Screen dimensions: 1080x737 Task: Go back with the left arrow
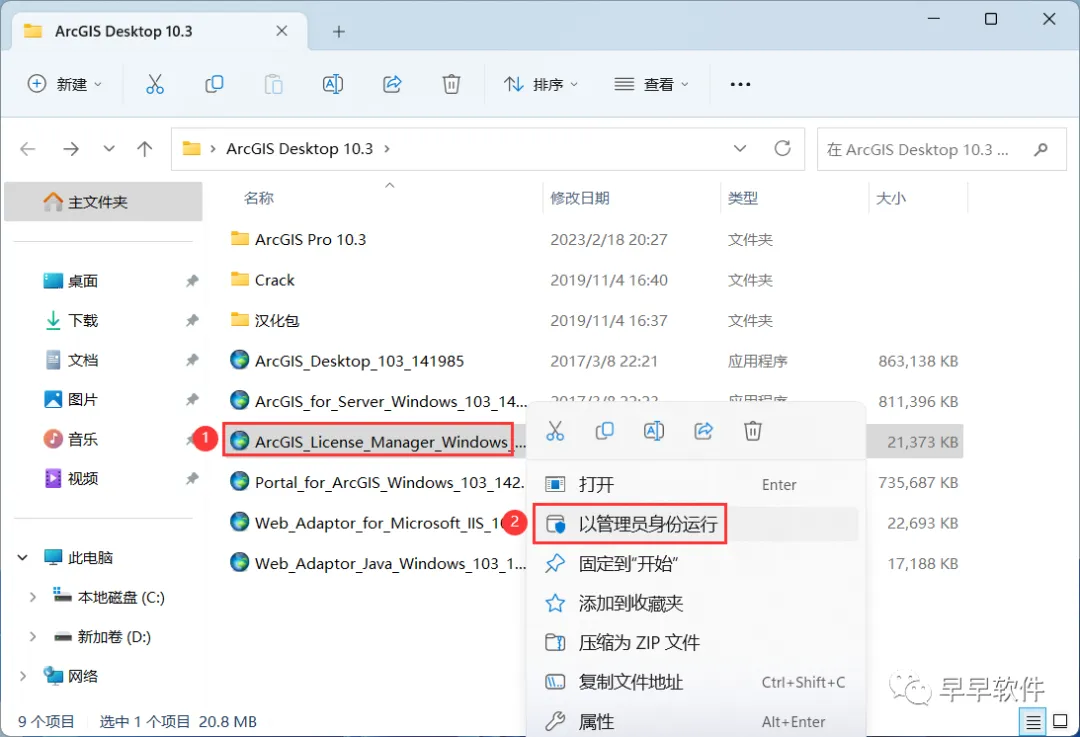pos(28,149)
